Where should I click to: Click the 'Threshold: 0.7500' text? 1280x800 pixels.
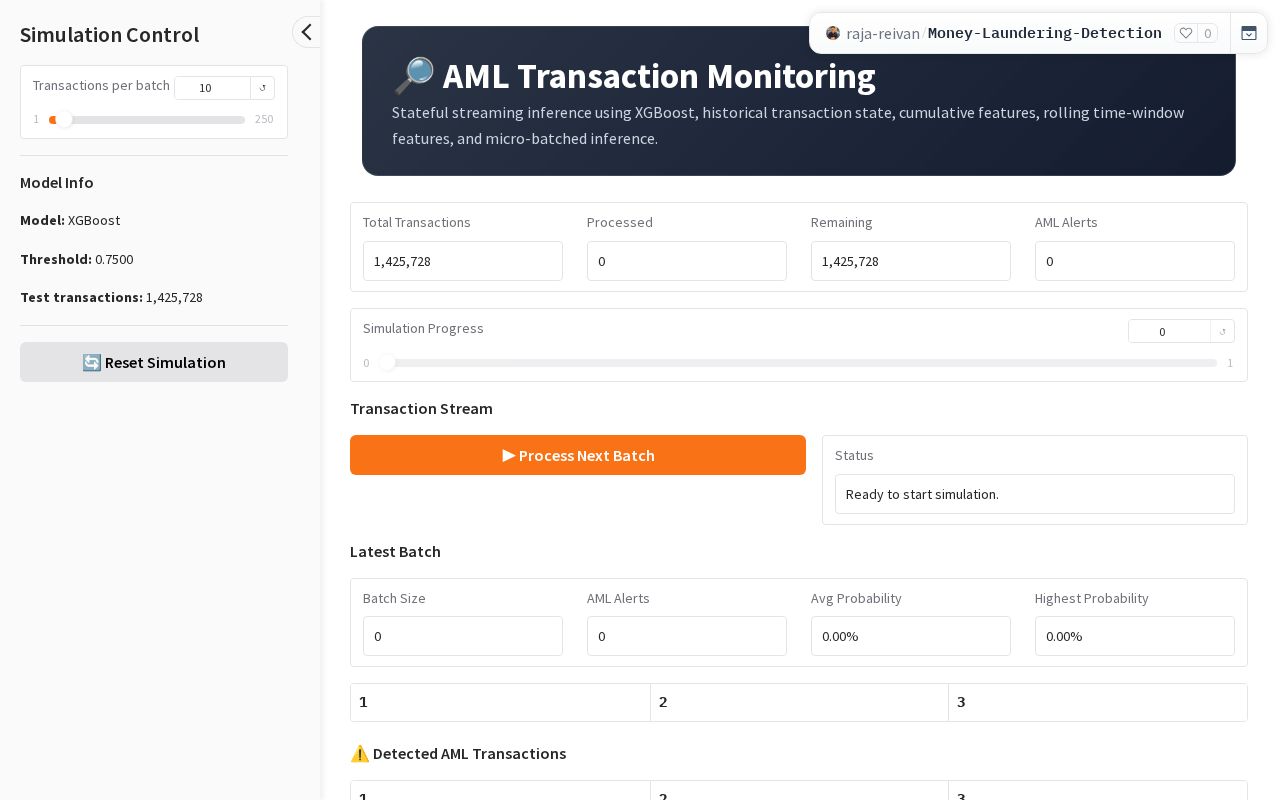[76, 259]
